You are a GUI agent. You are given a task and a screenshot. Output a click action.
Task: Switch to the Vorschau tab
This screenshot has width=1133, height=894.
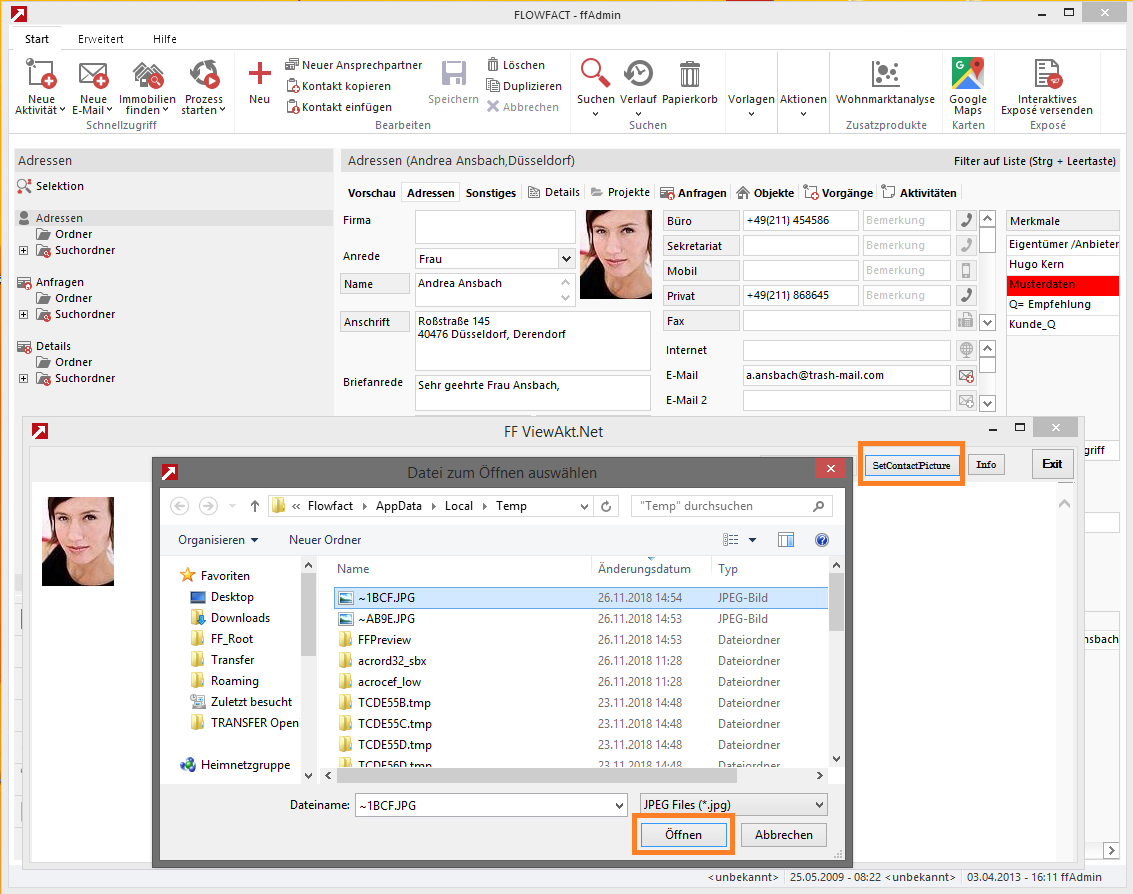[x=371, y=193]
